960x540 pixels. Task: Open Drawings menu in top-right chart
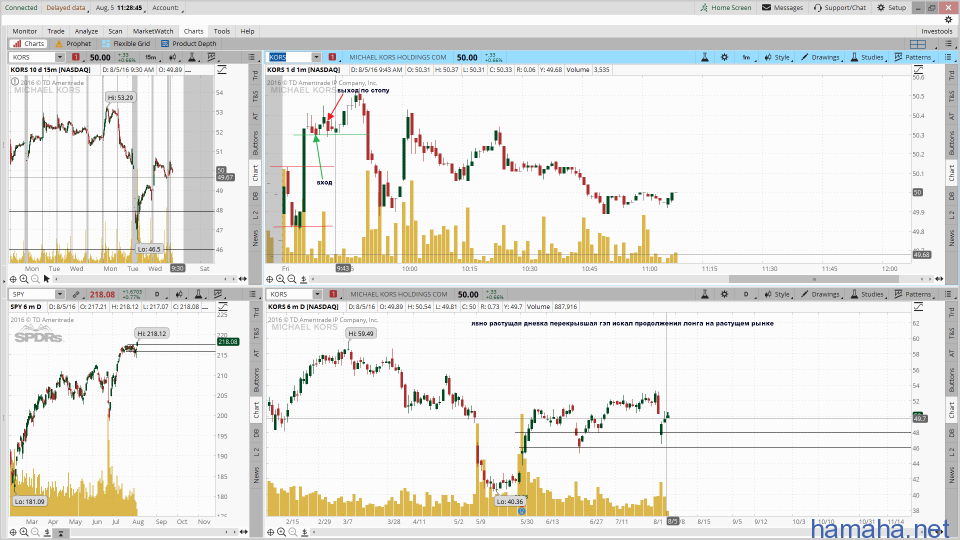pyautogui.click(x=820, y=57)
